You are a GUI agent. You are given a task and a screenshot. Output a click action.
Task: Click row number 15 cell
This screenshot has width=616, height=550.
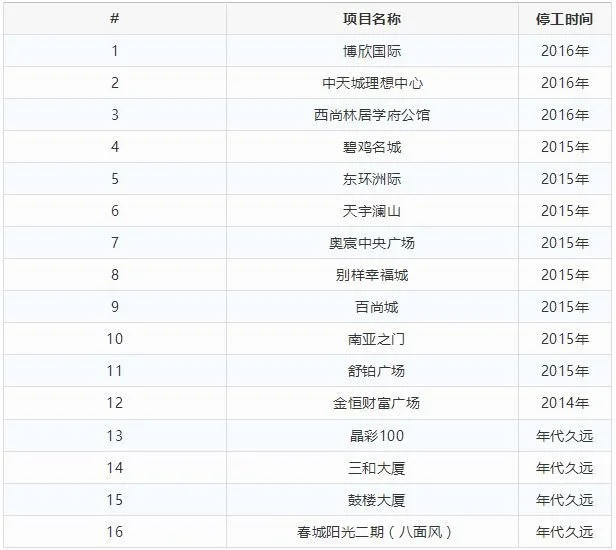coord(115,500)
